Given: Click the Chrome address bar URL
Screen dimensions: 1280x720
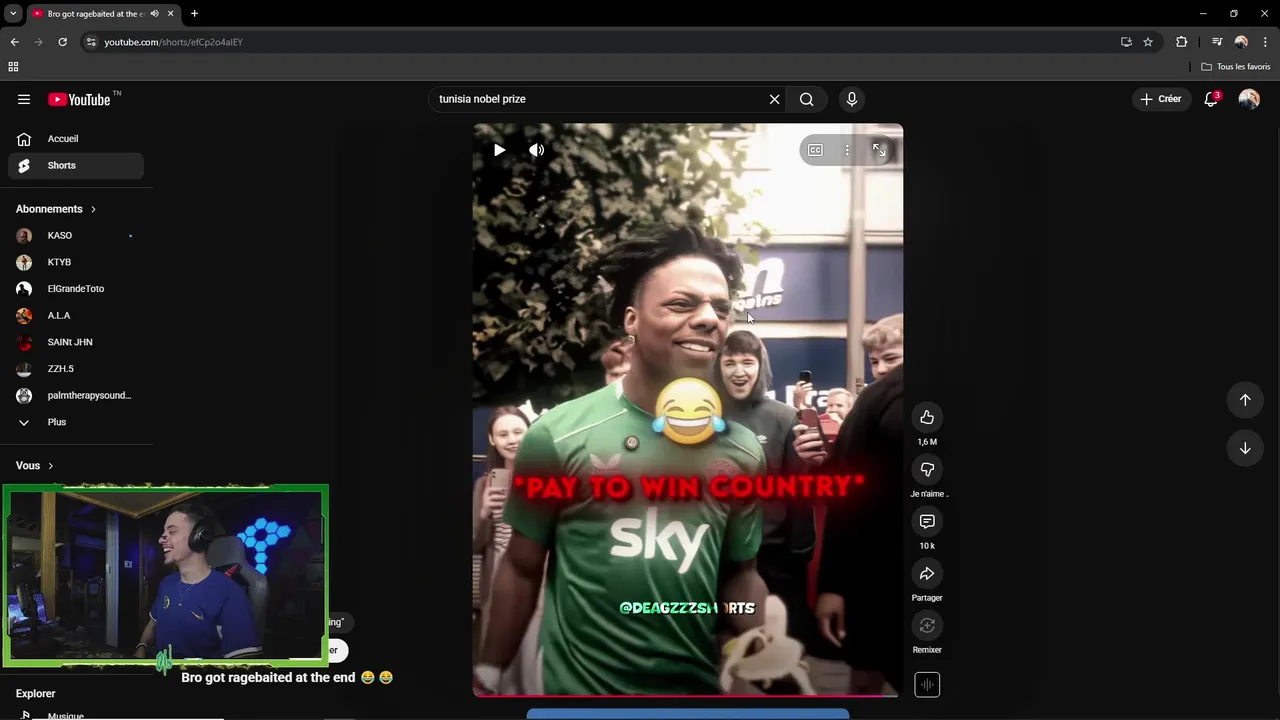Looking at the screenshot, I should (x=173, y=42).
